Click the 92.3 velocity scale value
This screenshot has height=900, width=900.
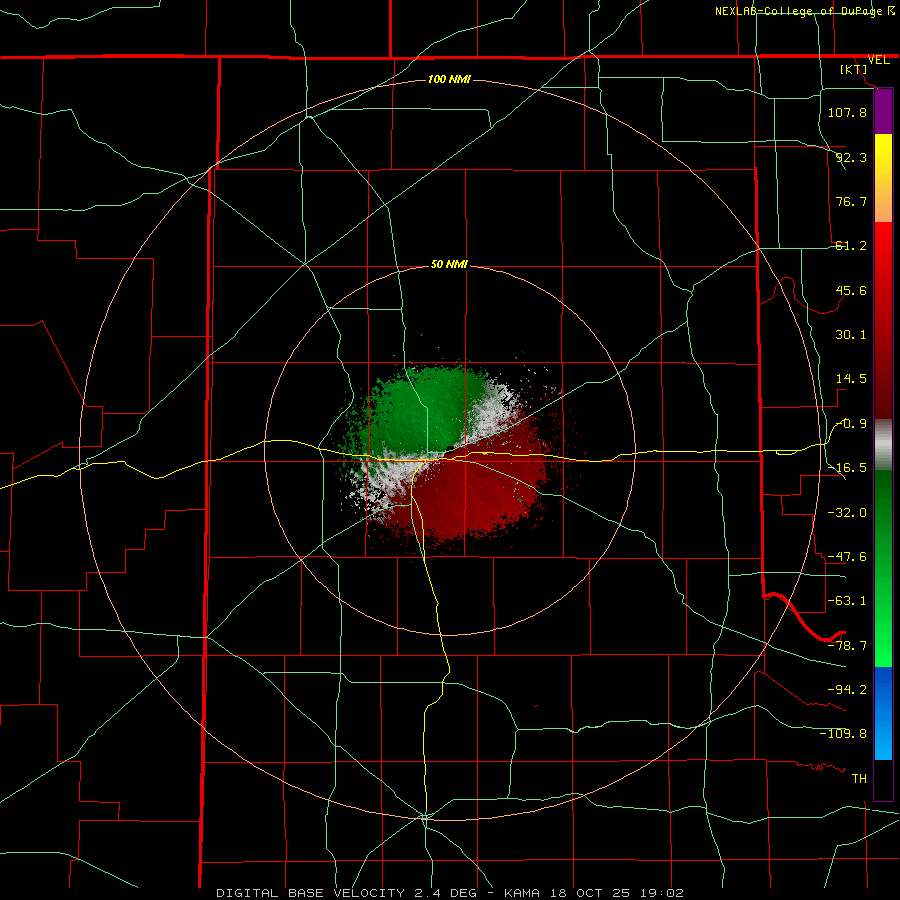(x=851, y=157)
